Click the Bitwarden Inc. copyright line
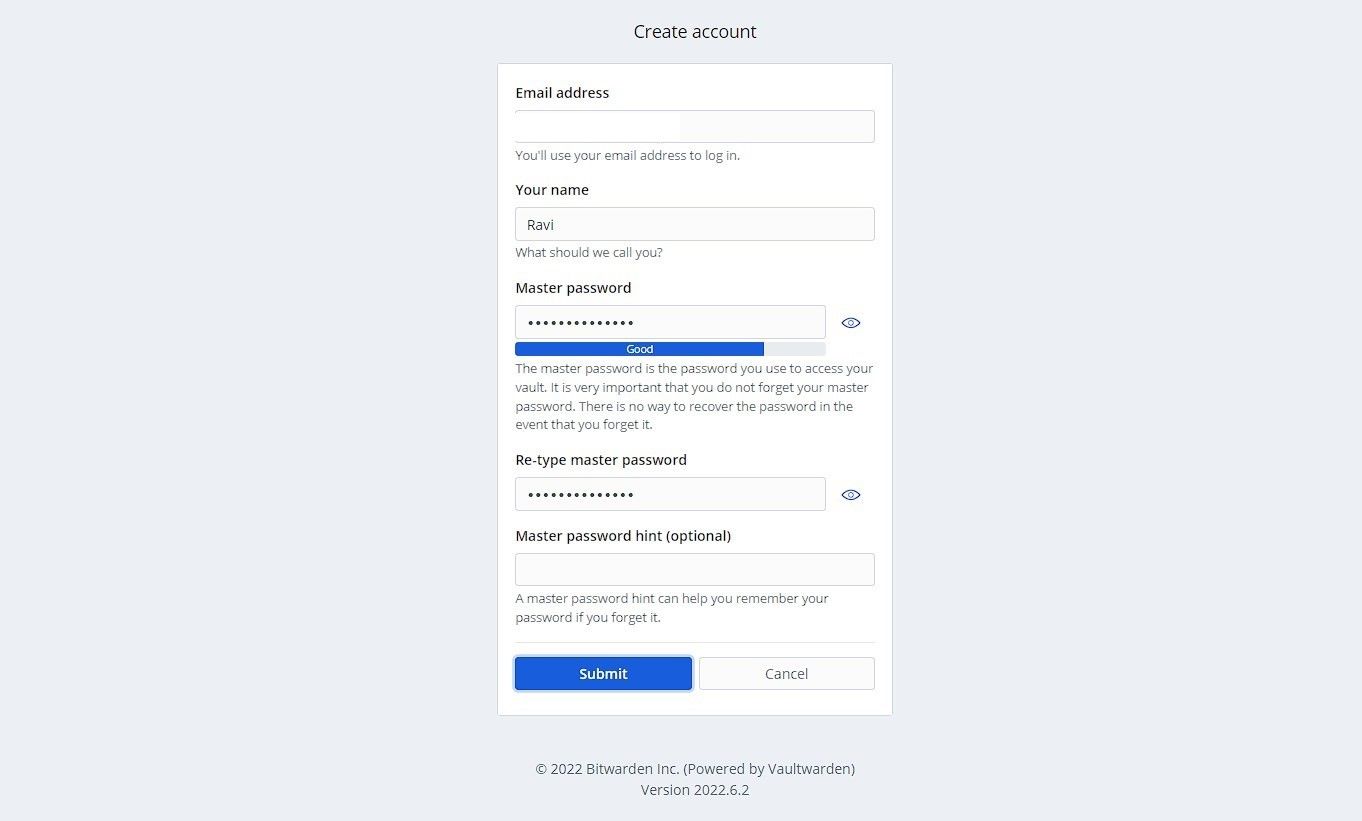This screenshot has width=1362, height=821. tap(695, 769)
